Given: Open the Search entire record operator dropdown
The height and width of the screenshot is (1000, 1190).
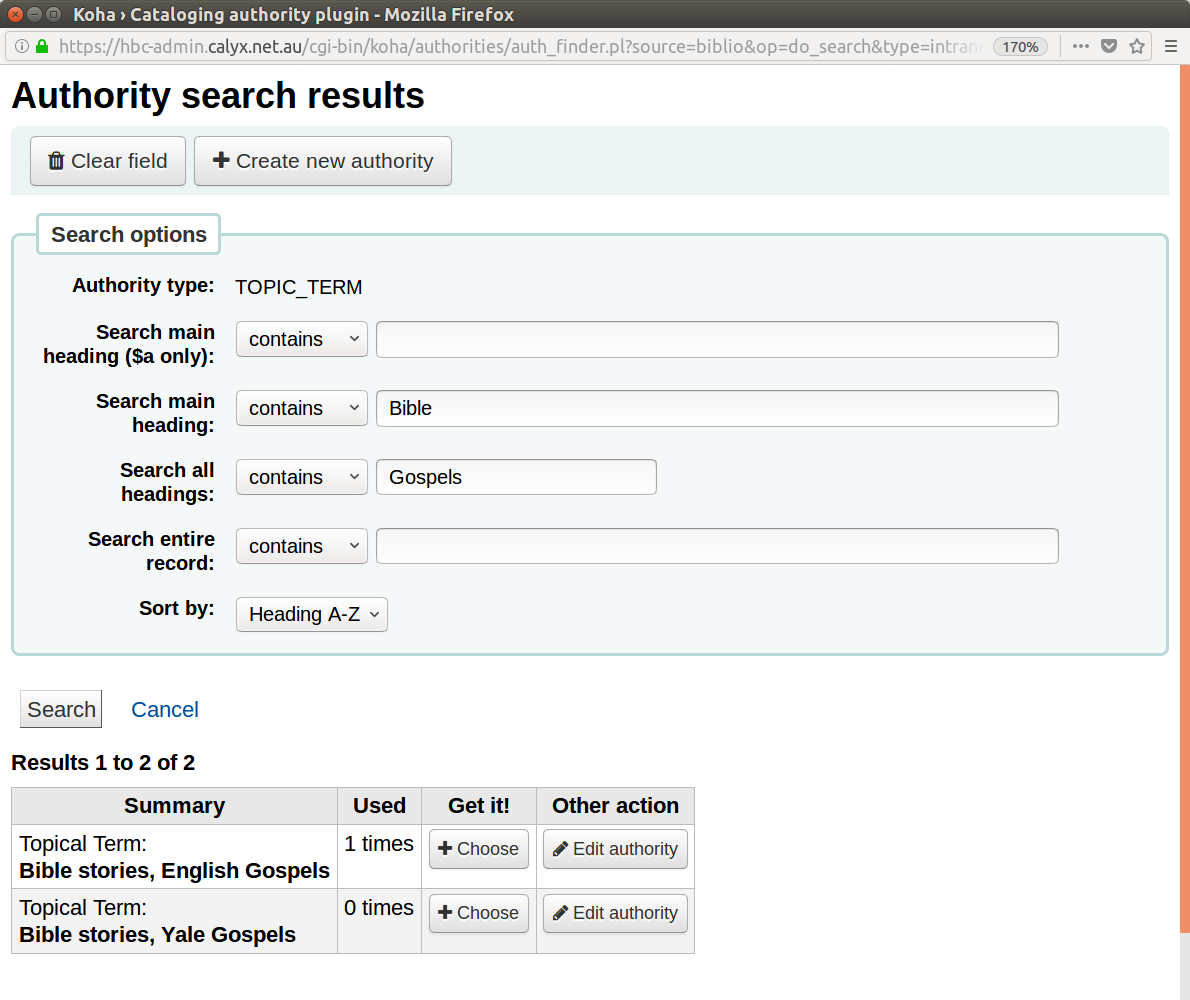Looking at the screenshot, I should (302, 546).
